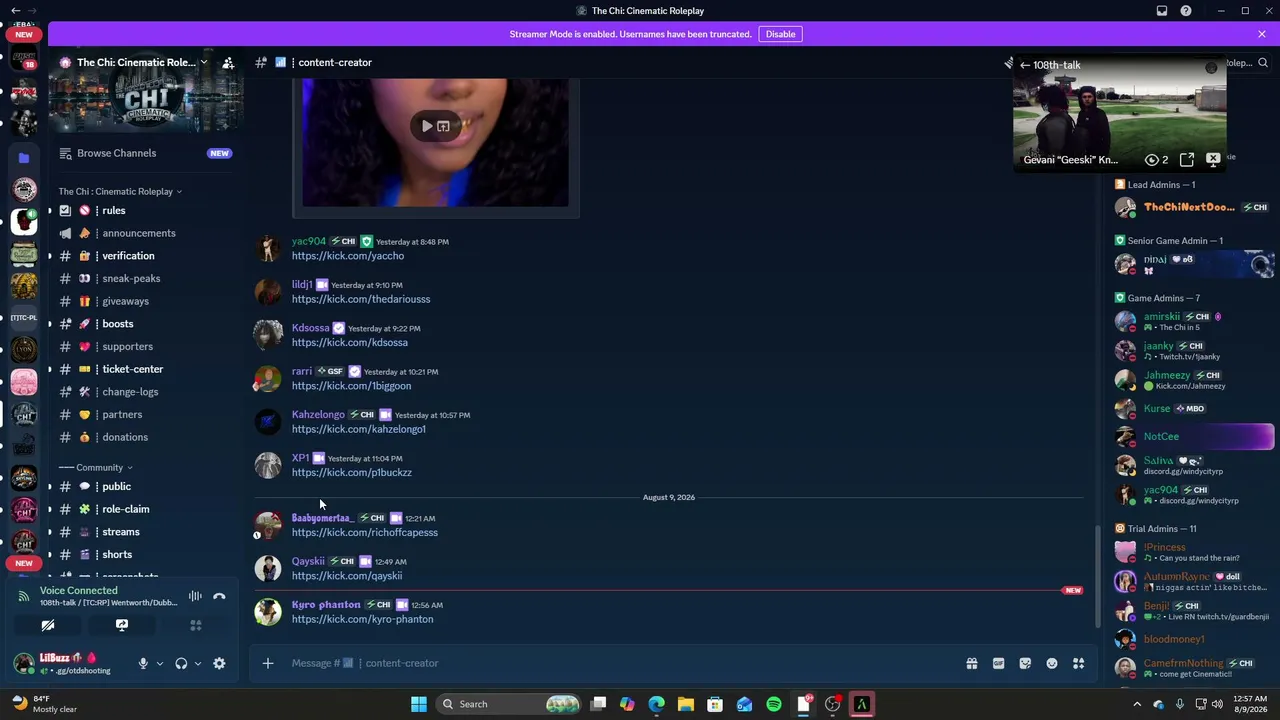Open the attachment plus menu
This screenshot has height=720, width=1280.
268,663
